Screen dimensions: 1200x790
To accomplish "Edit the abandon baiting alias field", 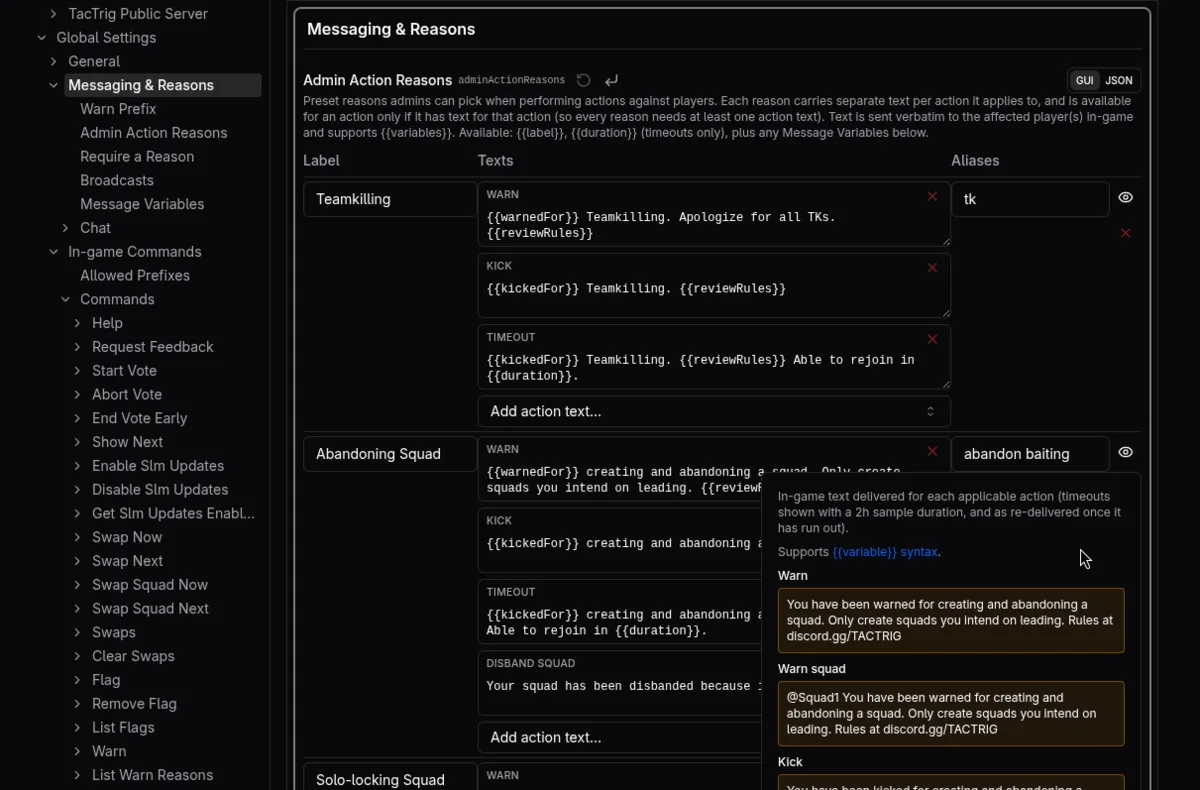I will 1030,454.
